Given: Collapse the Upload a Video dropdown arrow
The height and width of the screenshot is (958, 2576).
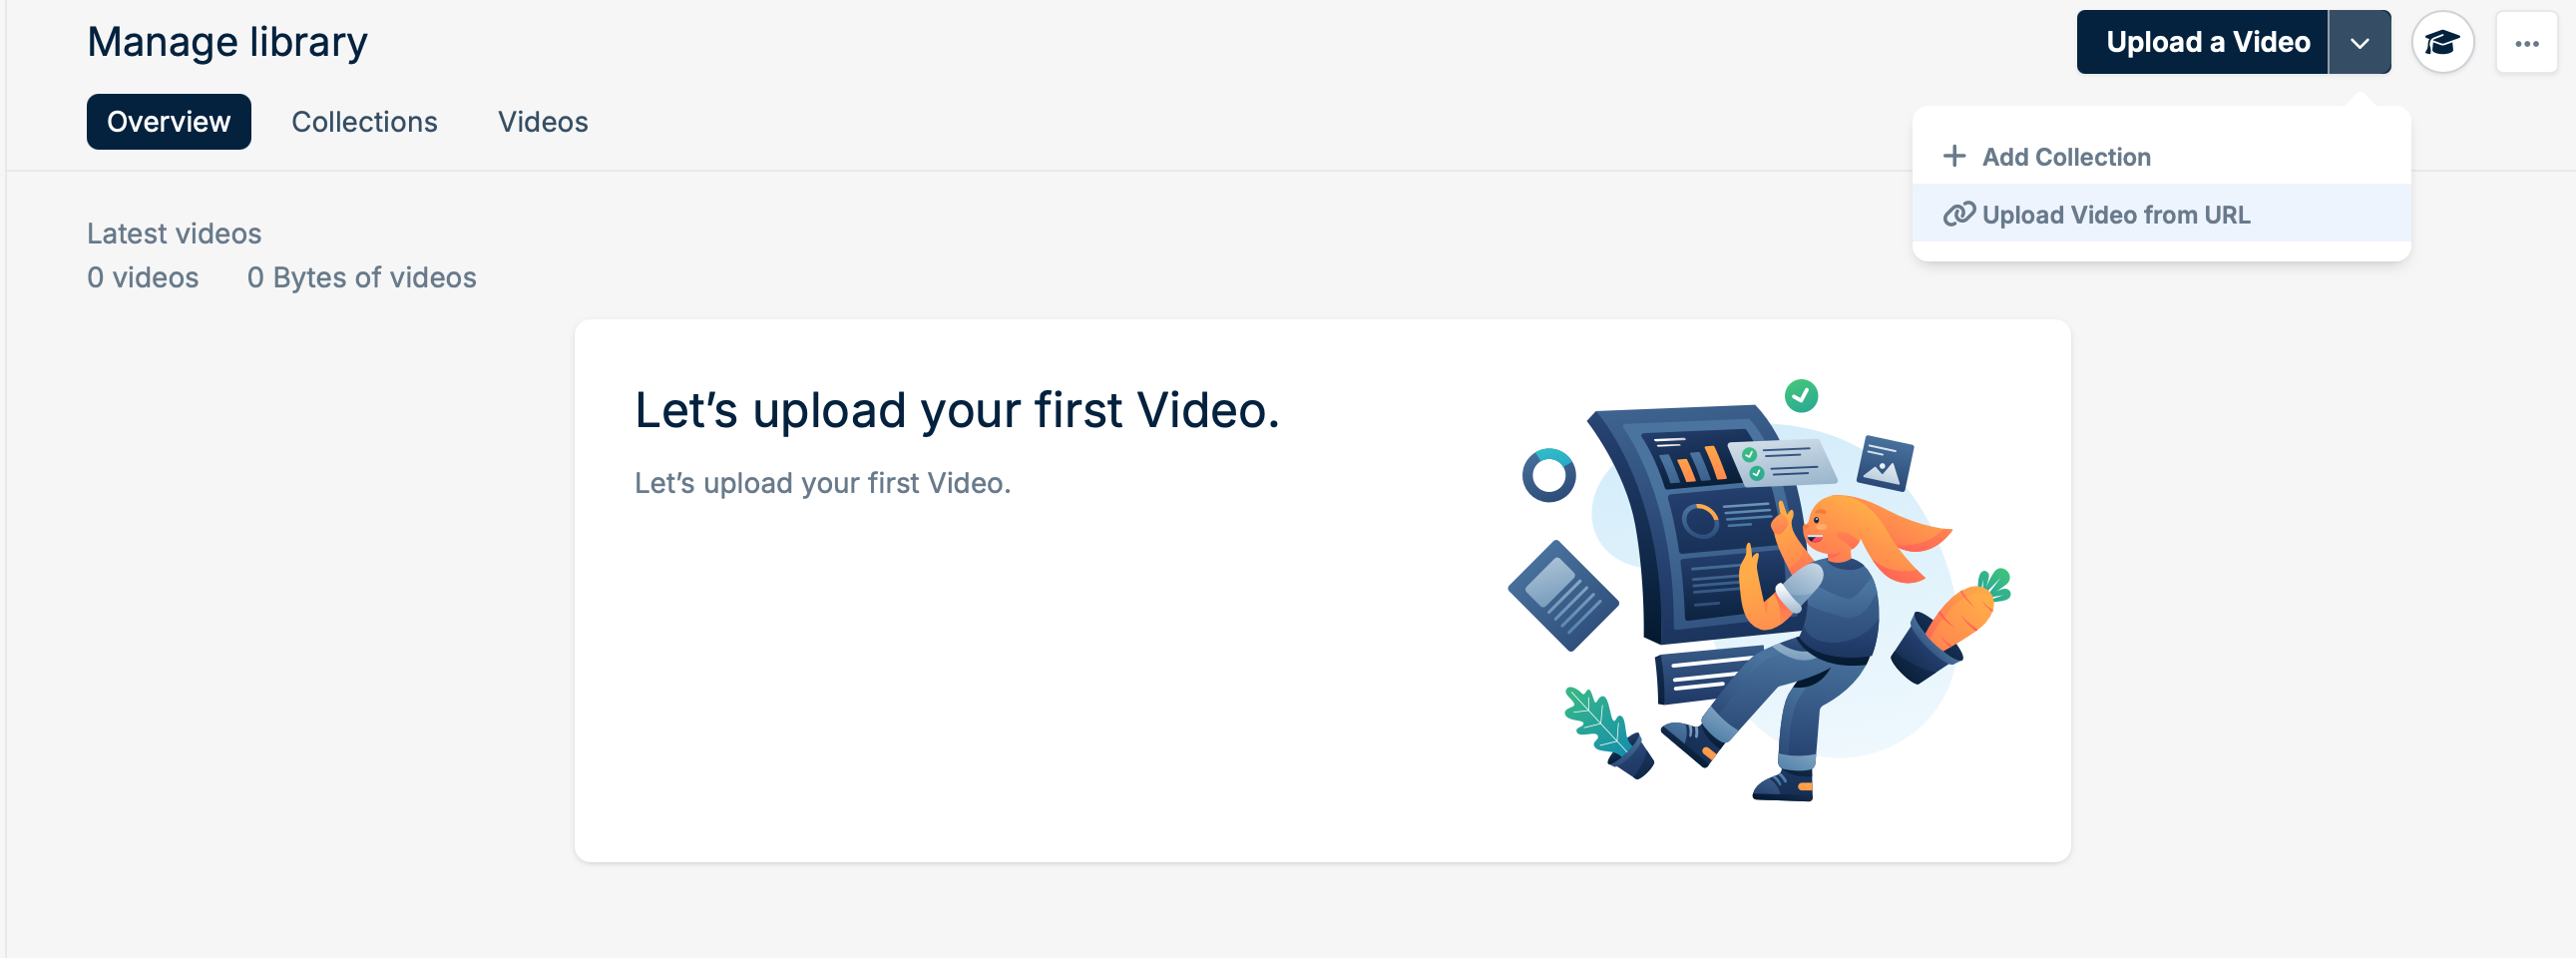Looking at the screenshot, I should pos(2359,43).
